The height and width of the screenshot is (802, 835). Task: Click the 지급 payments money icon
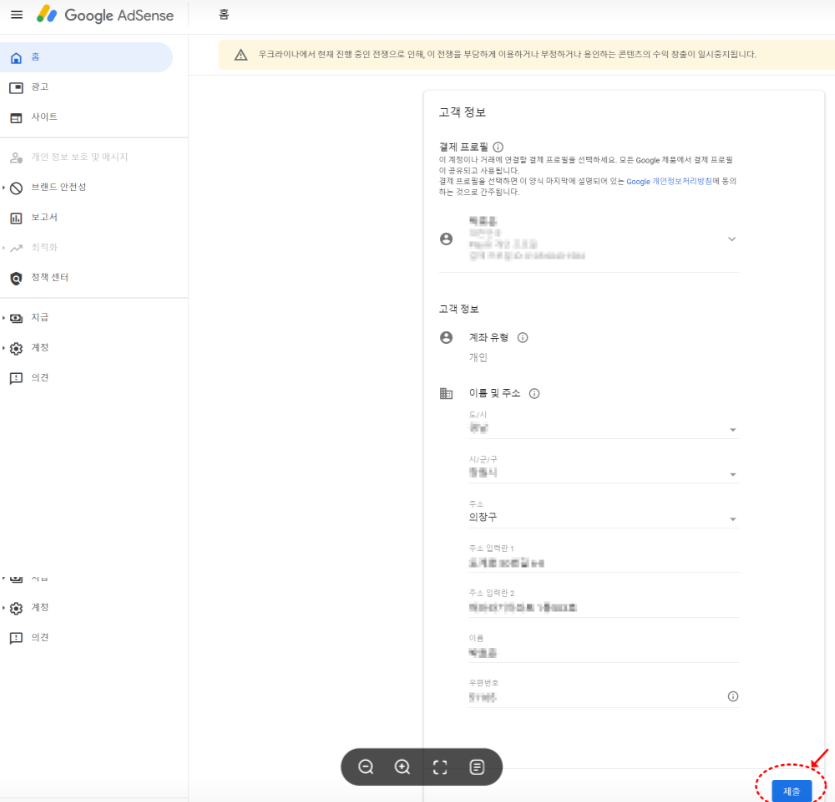(17, 318)
